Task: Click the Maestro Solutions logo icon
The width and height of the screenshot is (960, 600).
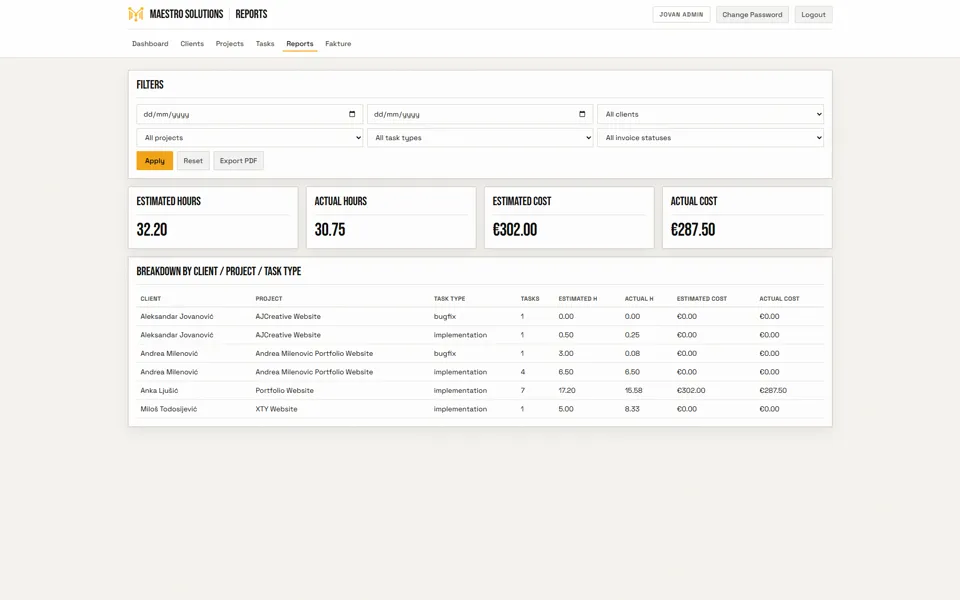Action: [135, 14]
